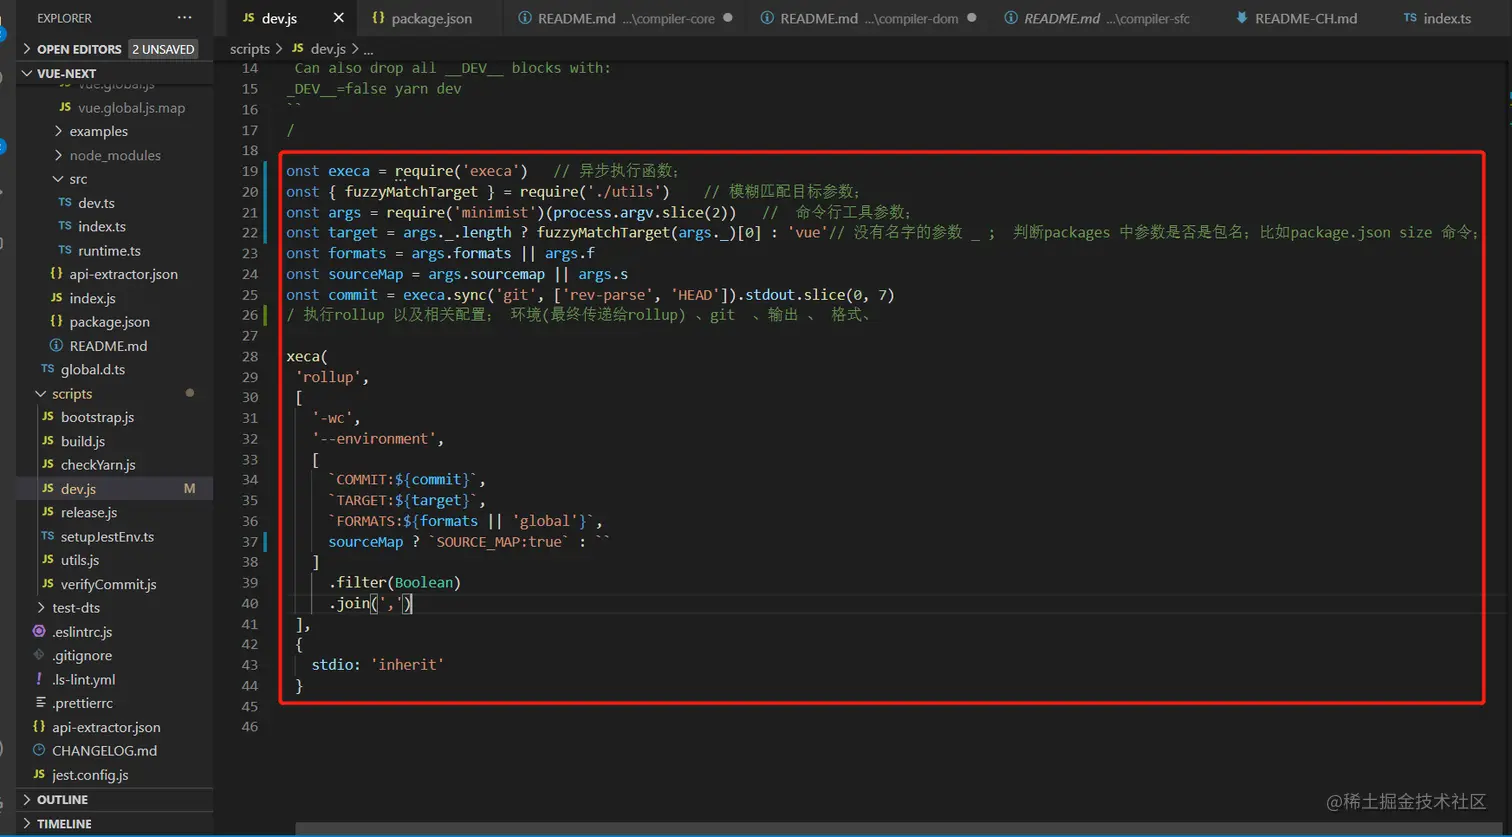Viewport: 1512px width, 837px height.
Task: Collapse the scripts folder chevron
Action: coord(41,394)
